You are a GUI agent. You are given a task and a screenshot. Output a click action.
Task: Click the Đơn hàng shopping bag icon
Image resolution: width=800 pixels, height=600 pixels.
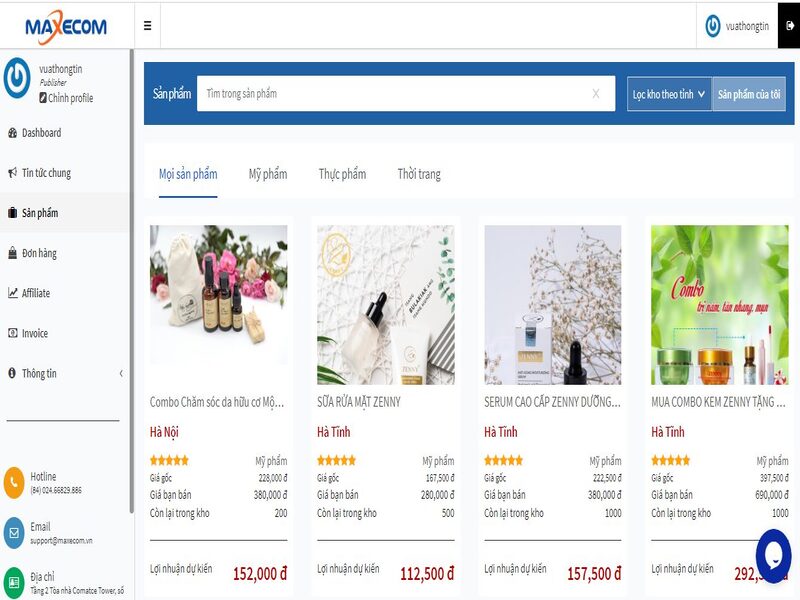(13, 253)
